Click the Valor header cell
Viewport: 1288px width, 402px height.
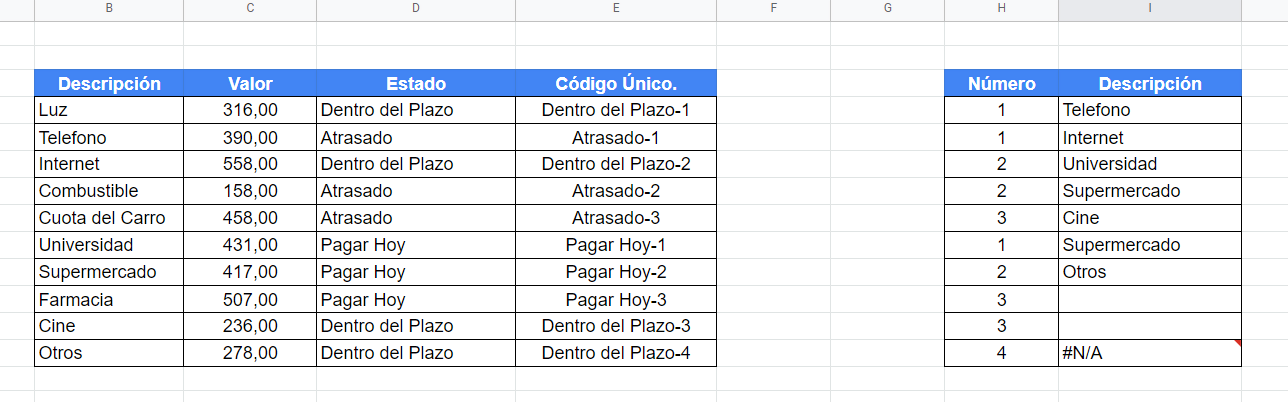[x=250, y=83]
